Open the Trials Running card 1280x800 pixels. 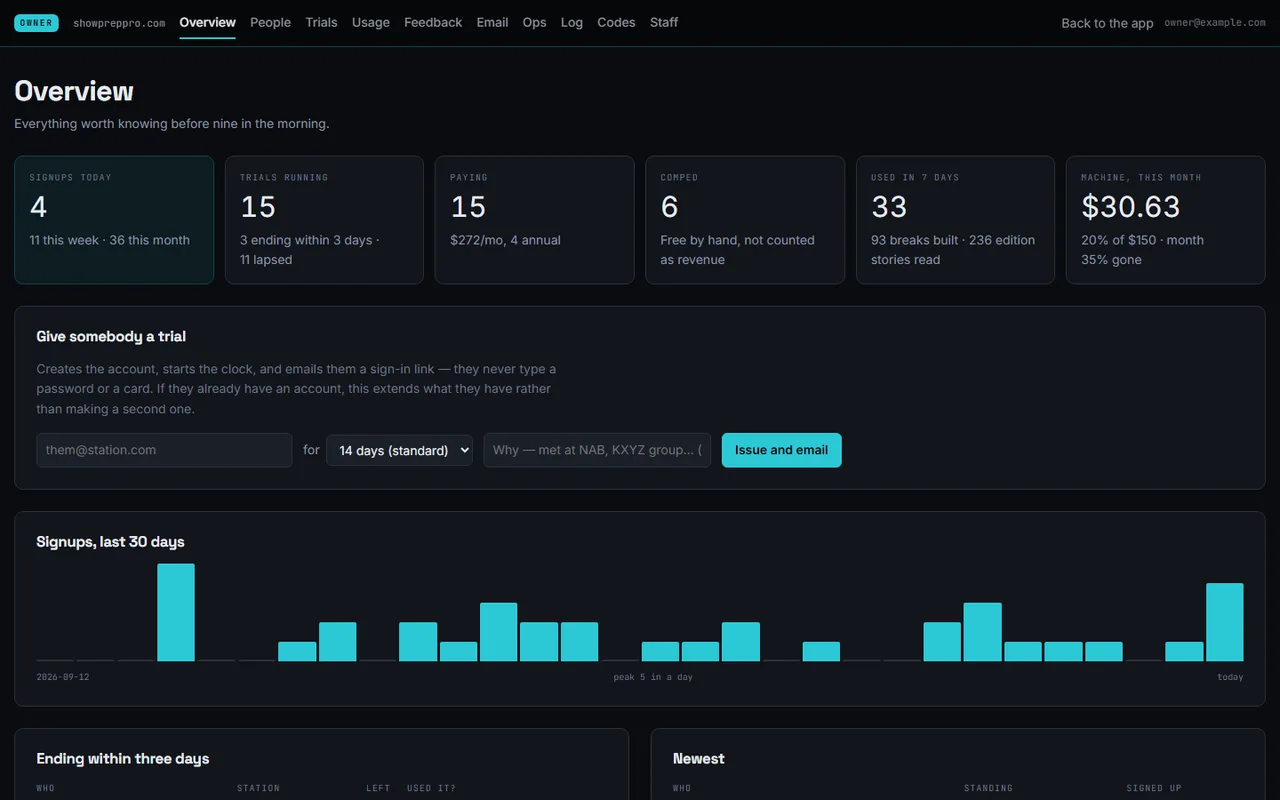pyautogui.click(x=324, y=220)
